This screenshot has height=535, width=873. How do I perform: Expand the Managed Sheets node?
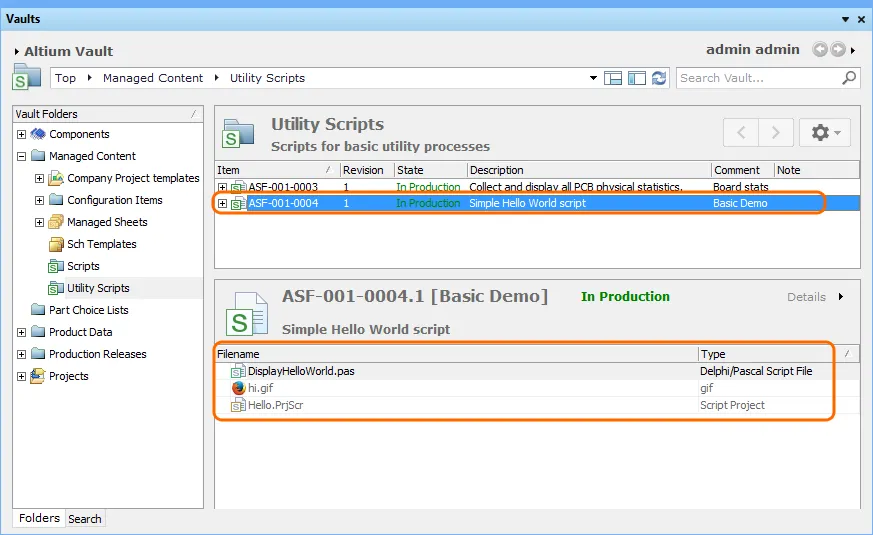[x=40, y=222]
